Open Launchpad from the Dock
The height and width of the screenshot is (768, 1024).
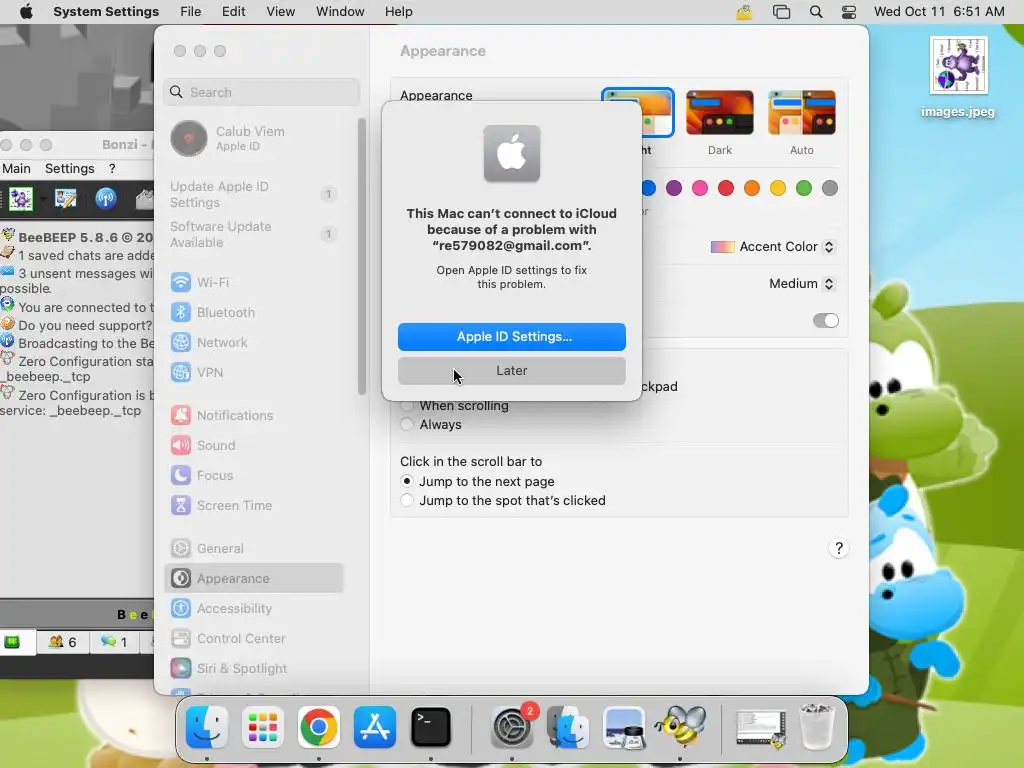pos(263,728)
